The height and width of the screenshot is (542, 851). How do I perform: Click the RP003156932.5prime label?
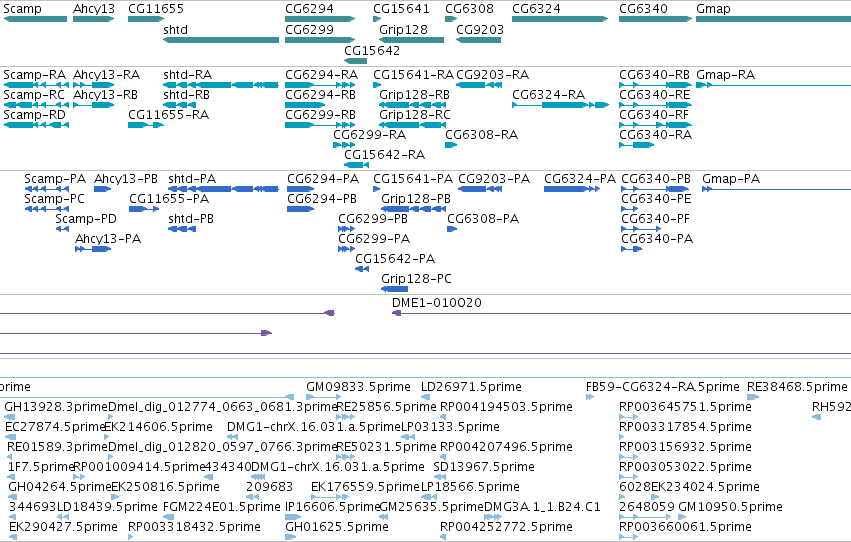[x=685, y=447]
